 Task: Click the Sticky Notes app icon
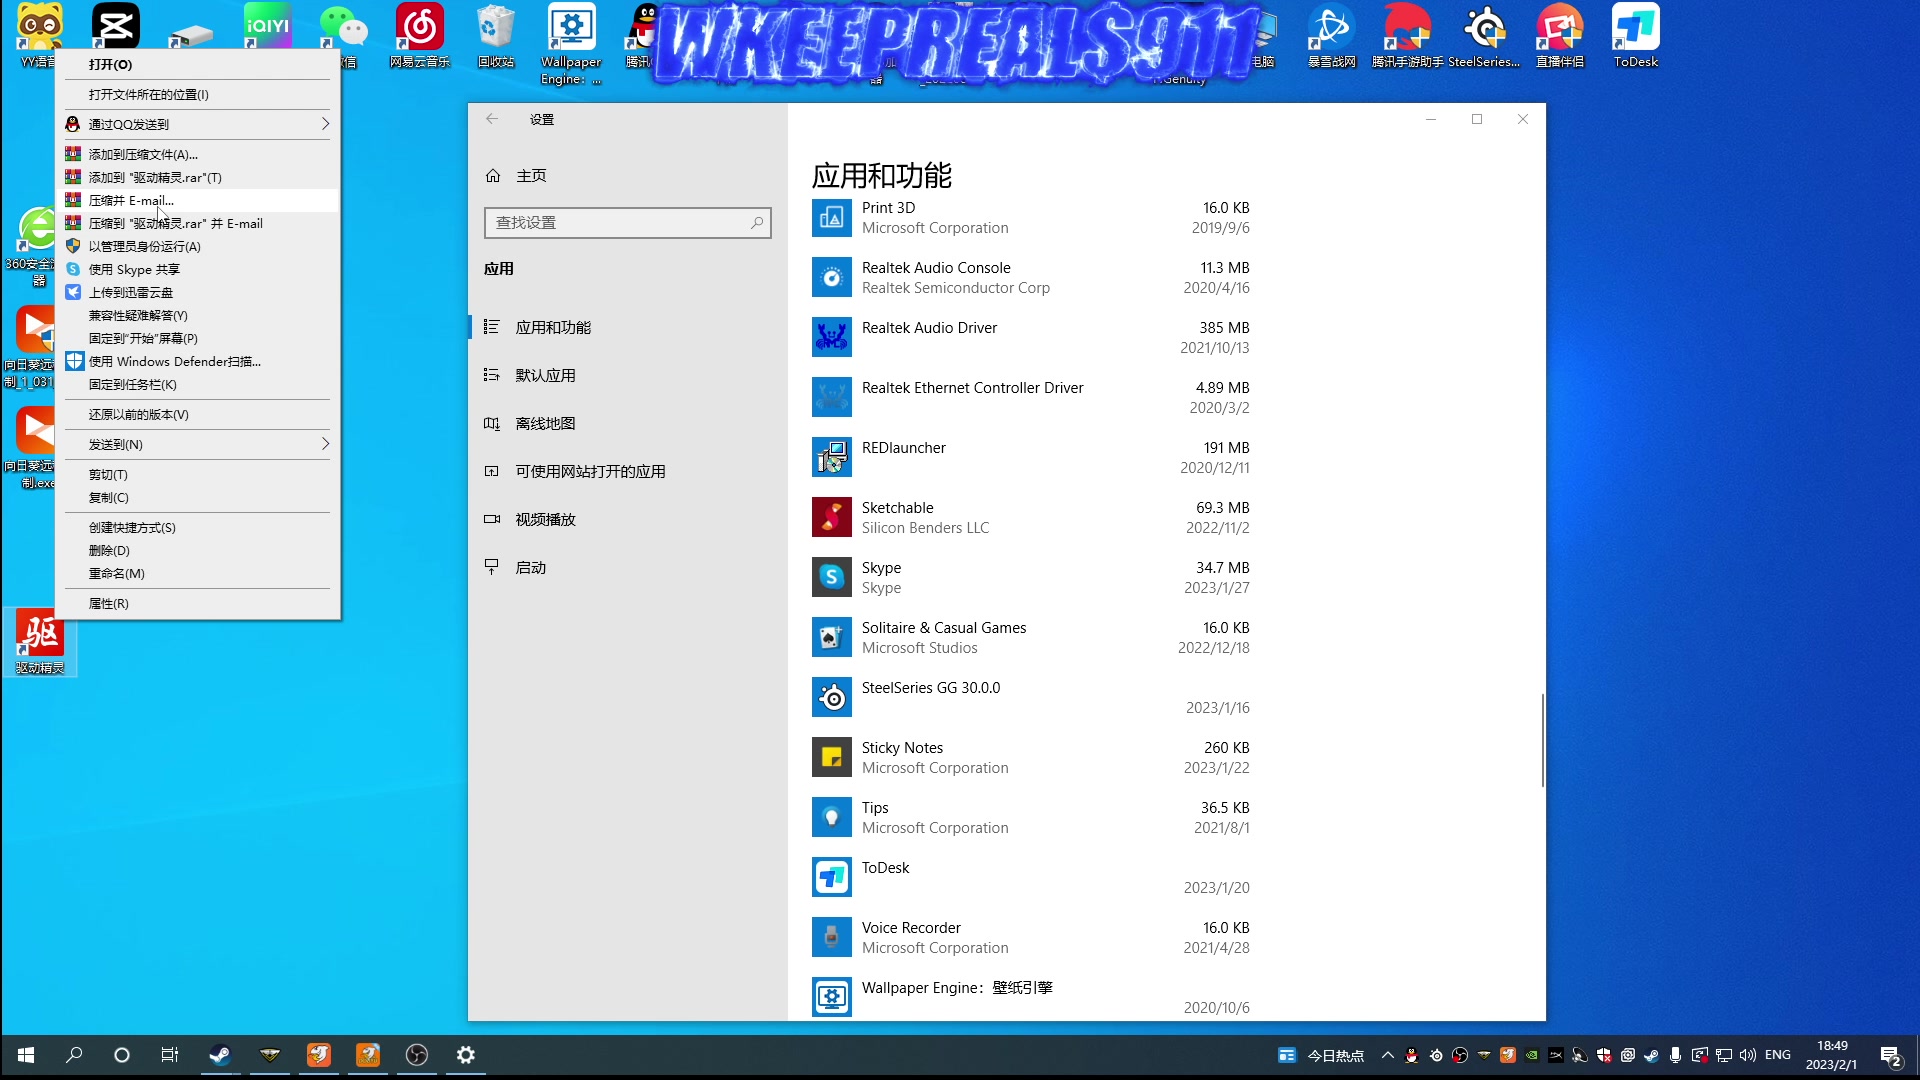point(831,757)
